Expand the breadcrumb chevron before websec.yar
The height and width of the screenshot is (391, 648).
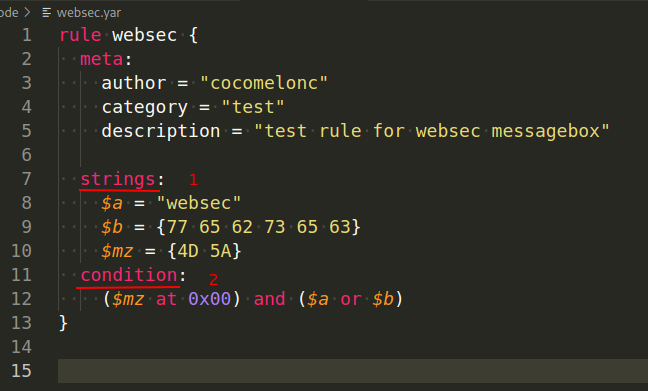(27, 12)
